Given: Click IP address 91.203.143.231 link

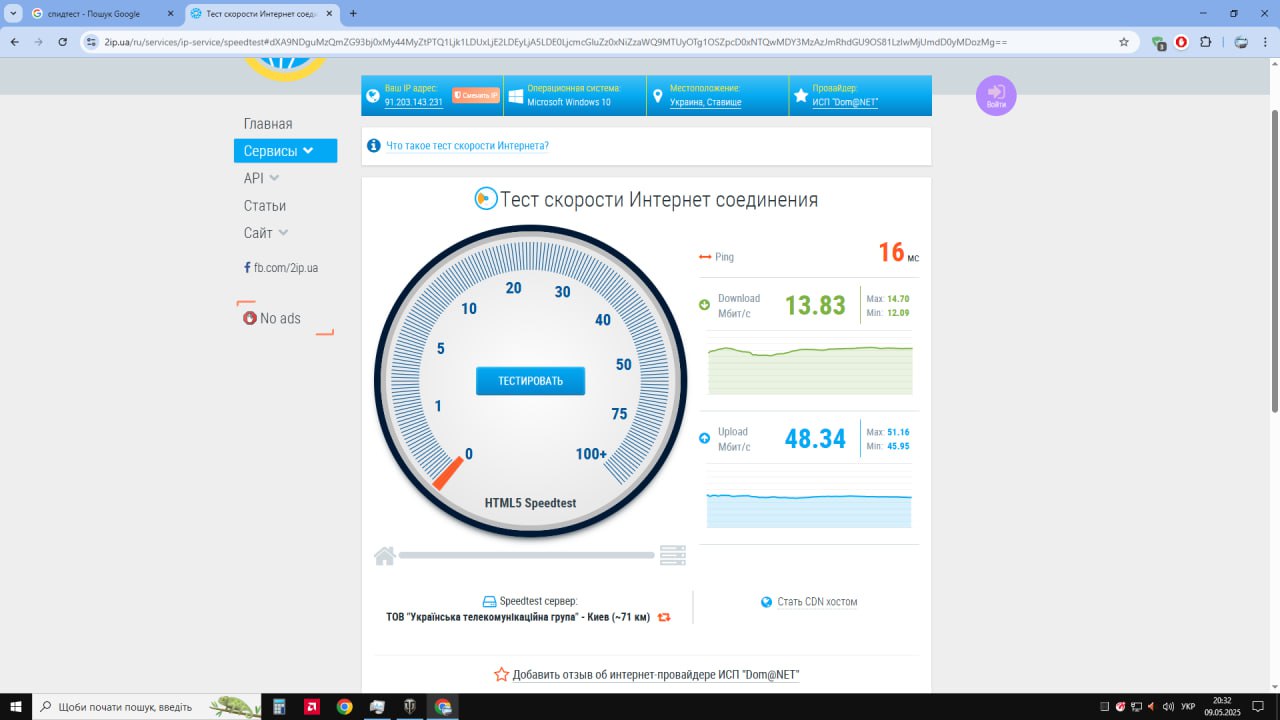Looking at the screenshot, I should point(413,102).
